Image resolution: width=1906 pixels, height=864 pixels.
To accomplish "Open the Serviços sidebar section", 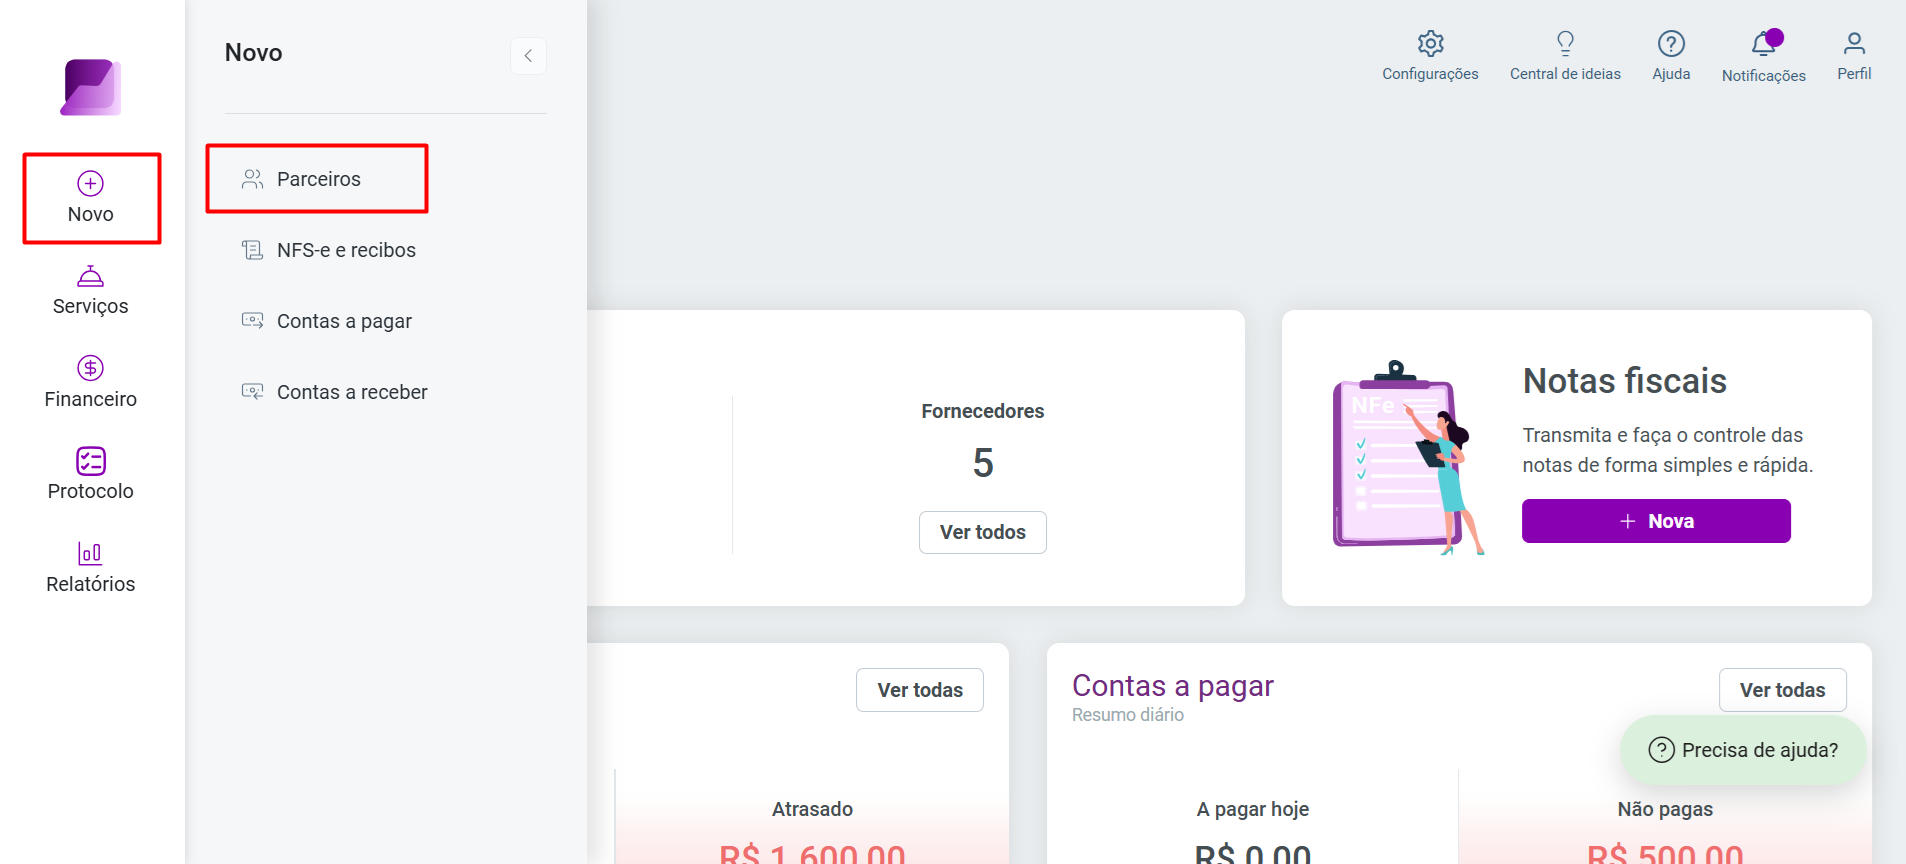I will click(91, 291).
